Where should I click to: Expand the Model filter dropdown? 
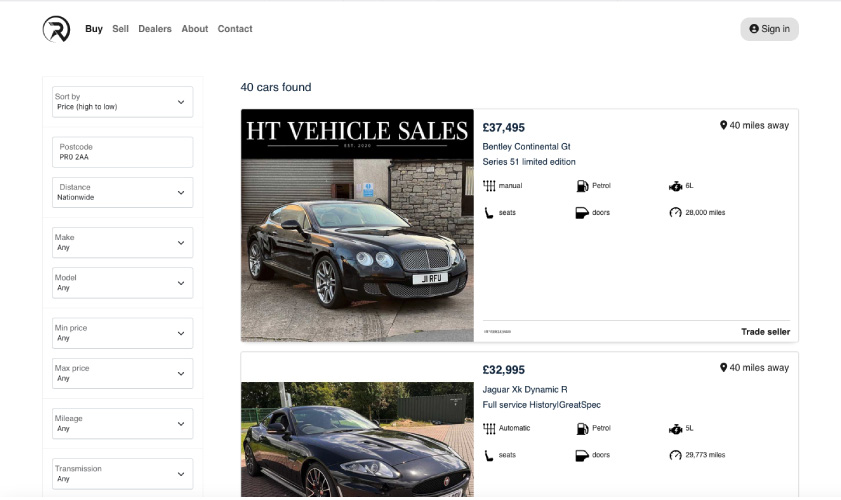tap(122, 283)
